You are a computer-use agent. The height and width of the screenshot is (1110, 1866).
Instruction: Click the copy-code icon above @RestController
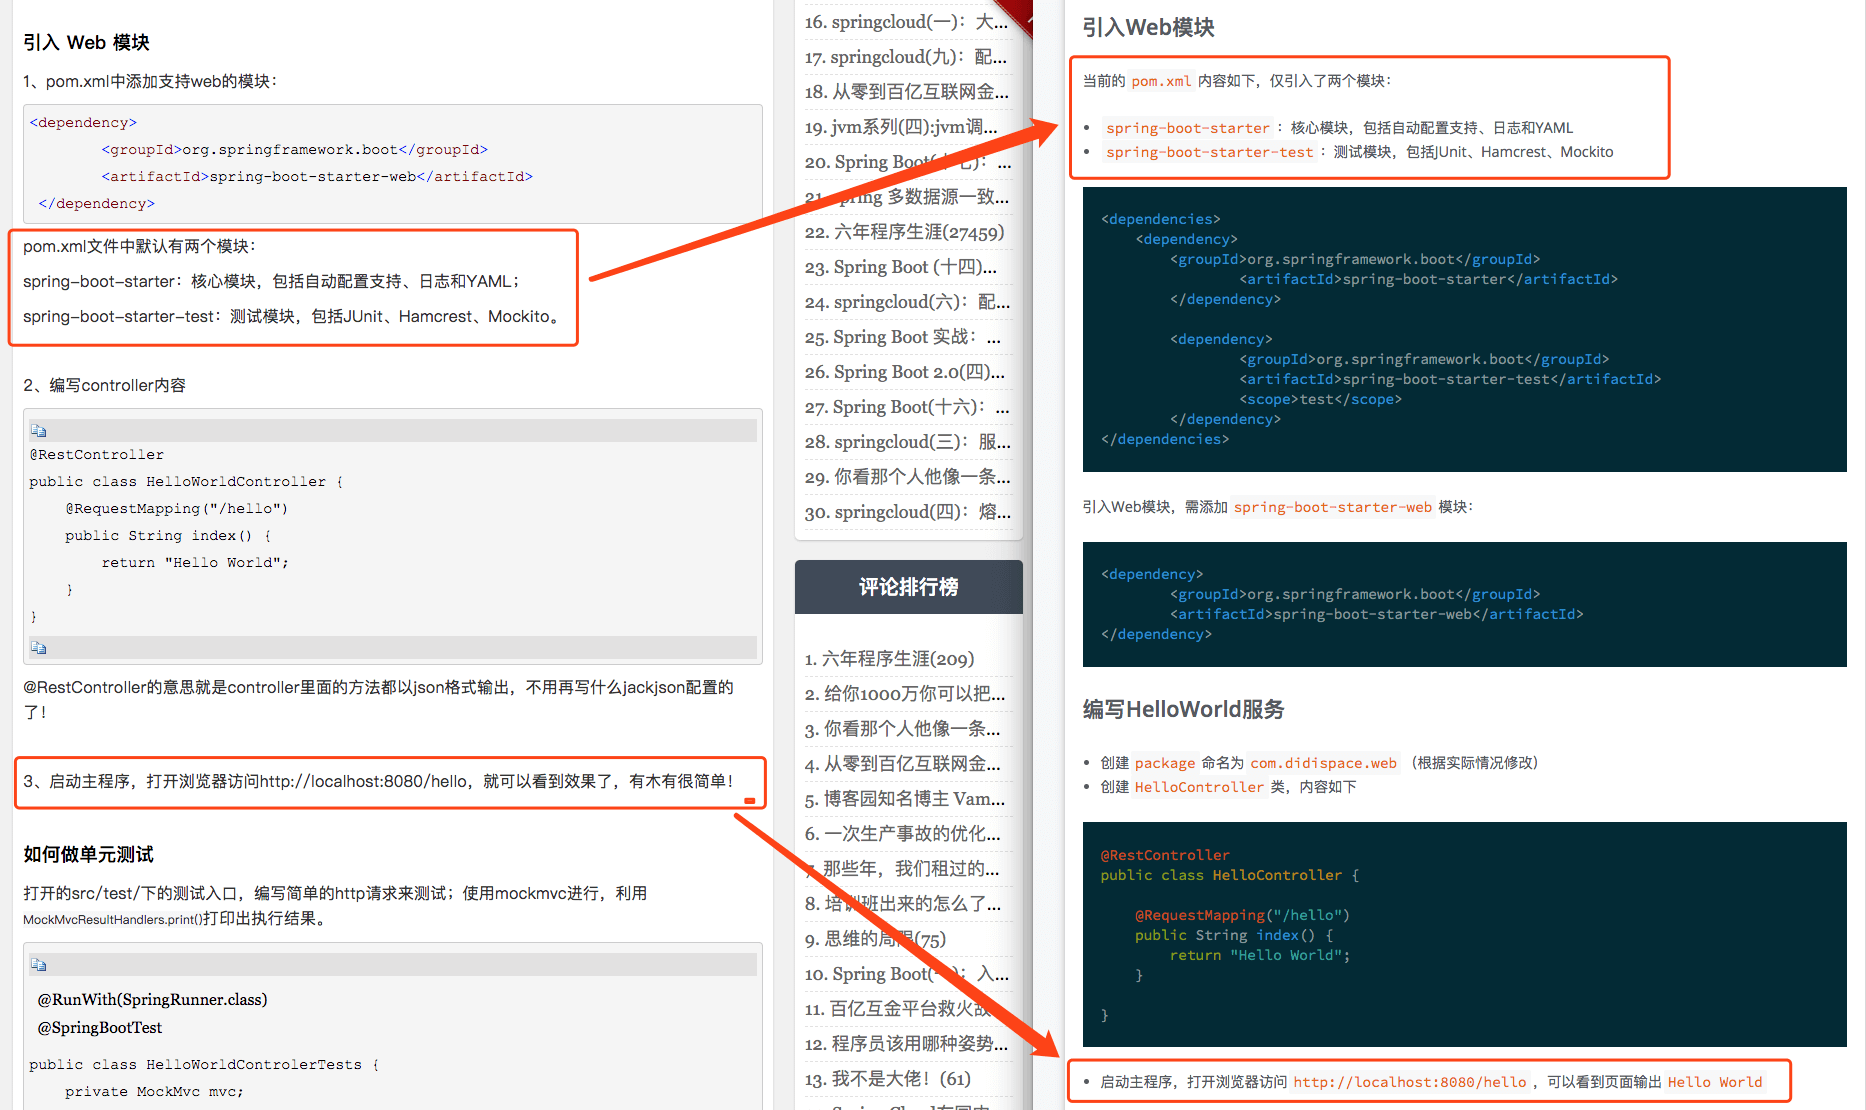(x=39, y=430)
